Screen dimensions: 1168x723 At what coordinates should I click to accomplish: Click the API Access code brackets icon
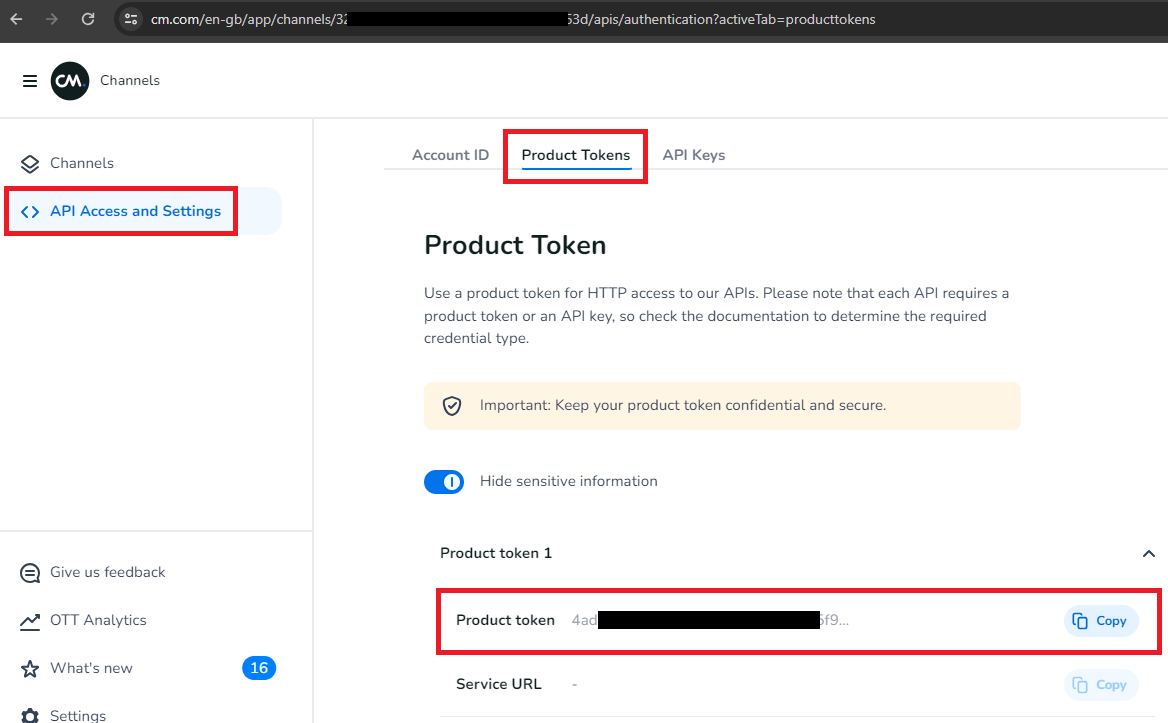[x=30, y=211]
